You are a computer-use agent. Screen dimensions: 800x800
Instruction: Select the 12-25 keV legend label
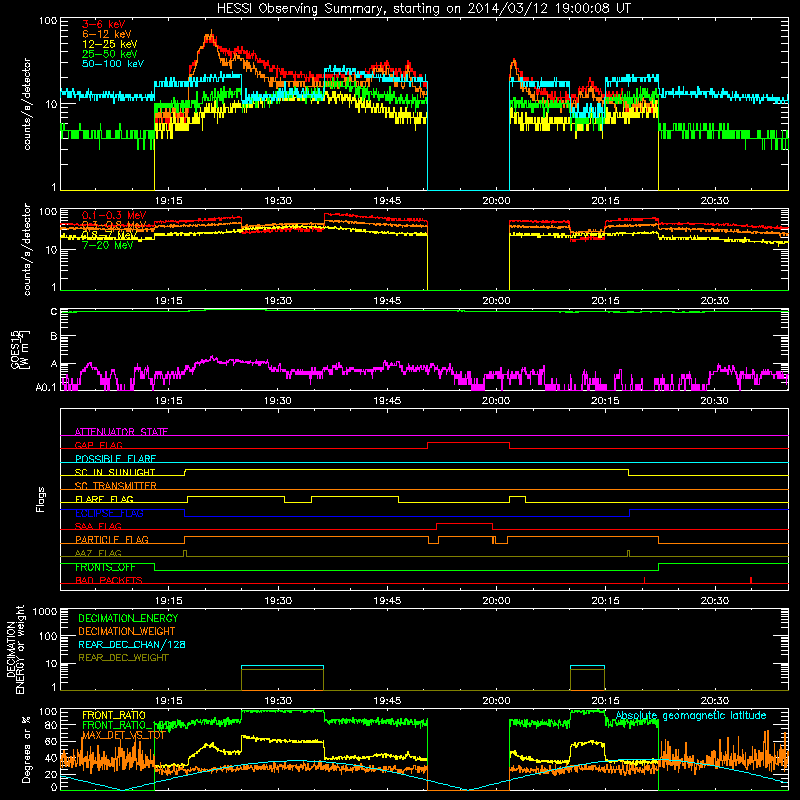(x=110, y=44)
